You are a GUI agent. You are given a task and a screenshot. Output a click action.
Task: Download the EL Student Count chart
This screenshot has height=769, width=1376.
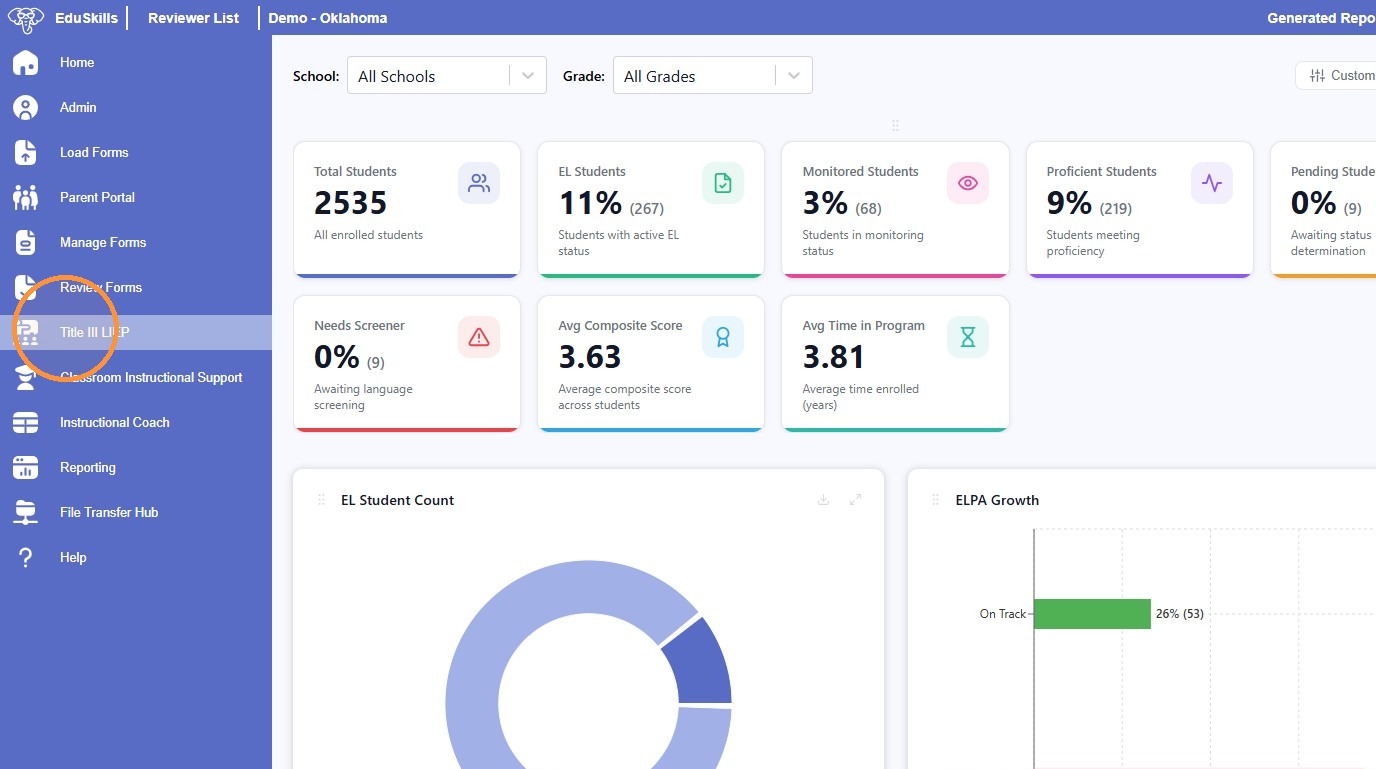pos(823,500)
